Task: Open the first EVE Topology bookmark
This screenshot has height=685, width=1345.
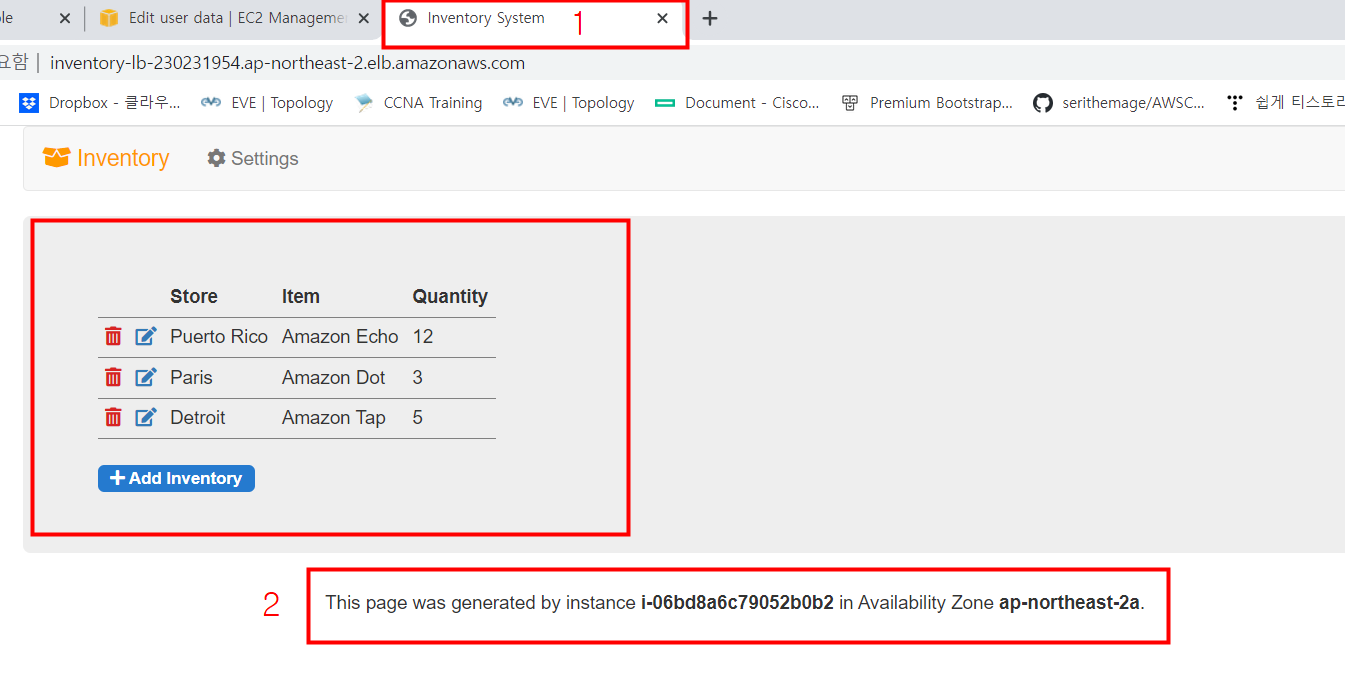Action: [267, 102]
